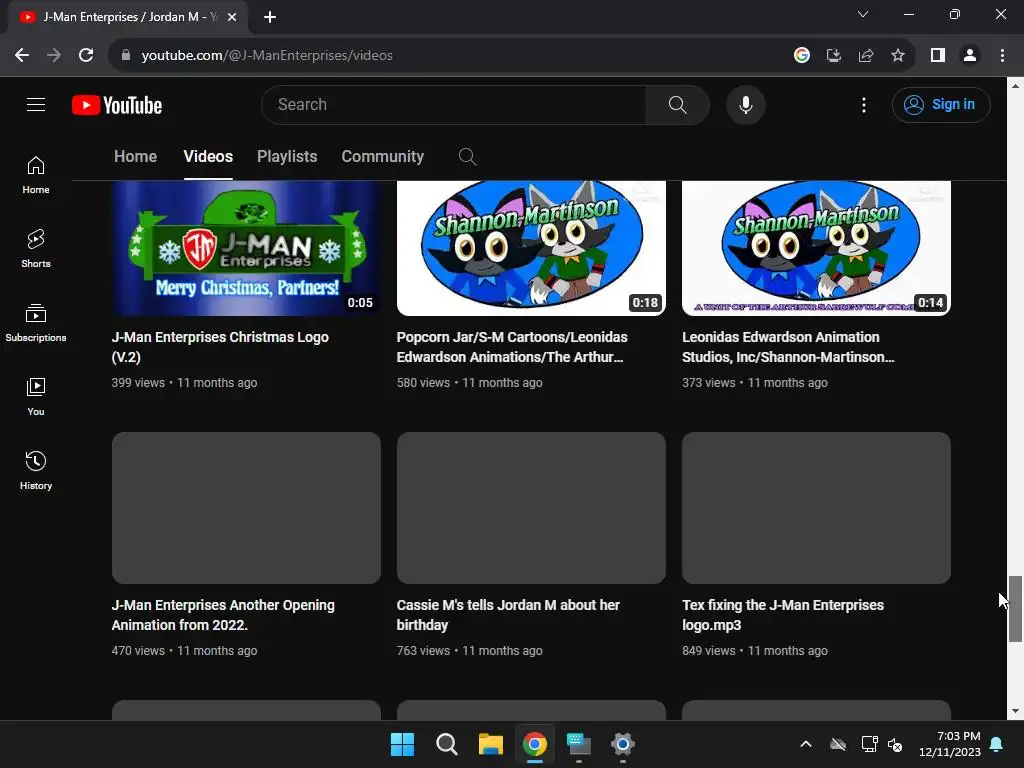
Task: Open Windows taskbar search
Action: (447, 744)
